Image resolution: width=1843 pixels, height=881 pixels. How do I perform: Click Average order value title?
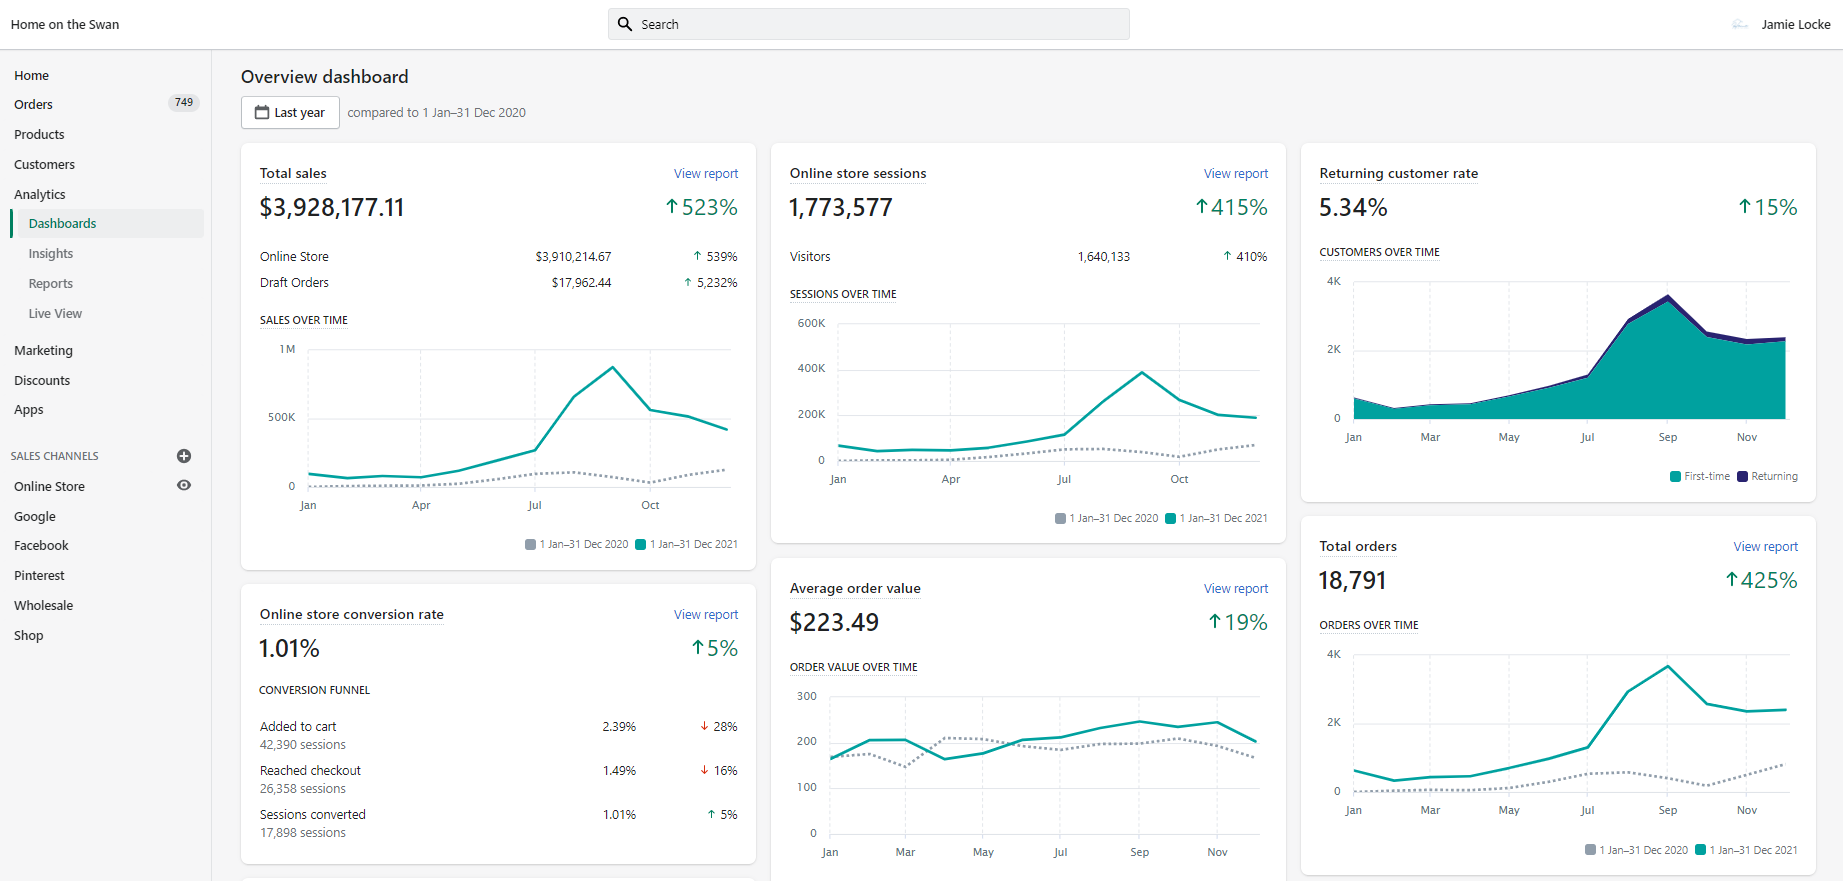[x=855, y=588]
